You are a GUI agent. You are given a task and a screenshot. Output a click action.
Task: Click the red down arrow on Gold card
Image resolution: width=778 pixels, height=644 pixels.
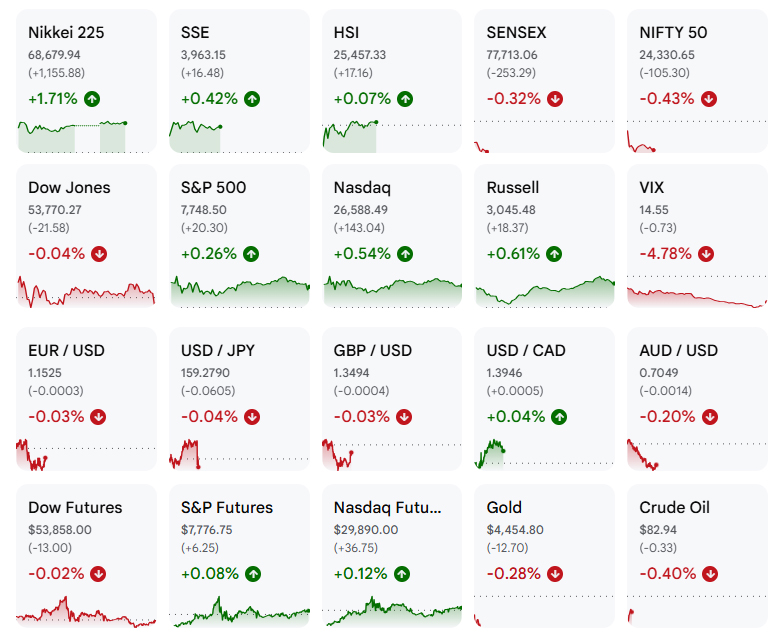tap(555, 574)
